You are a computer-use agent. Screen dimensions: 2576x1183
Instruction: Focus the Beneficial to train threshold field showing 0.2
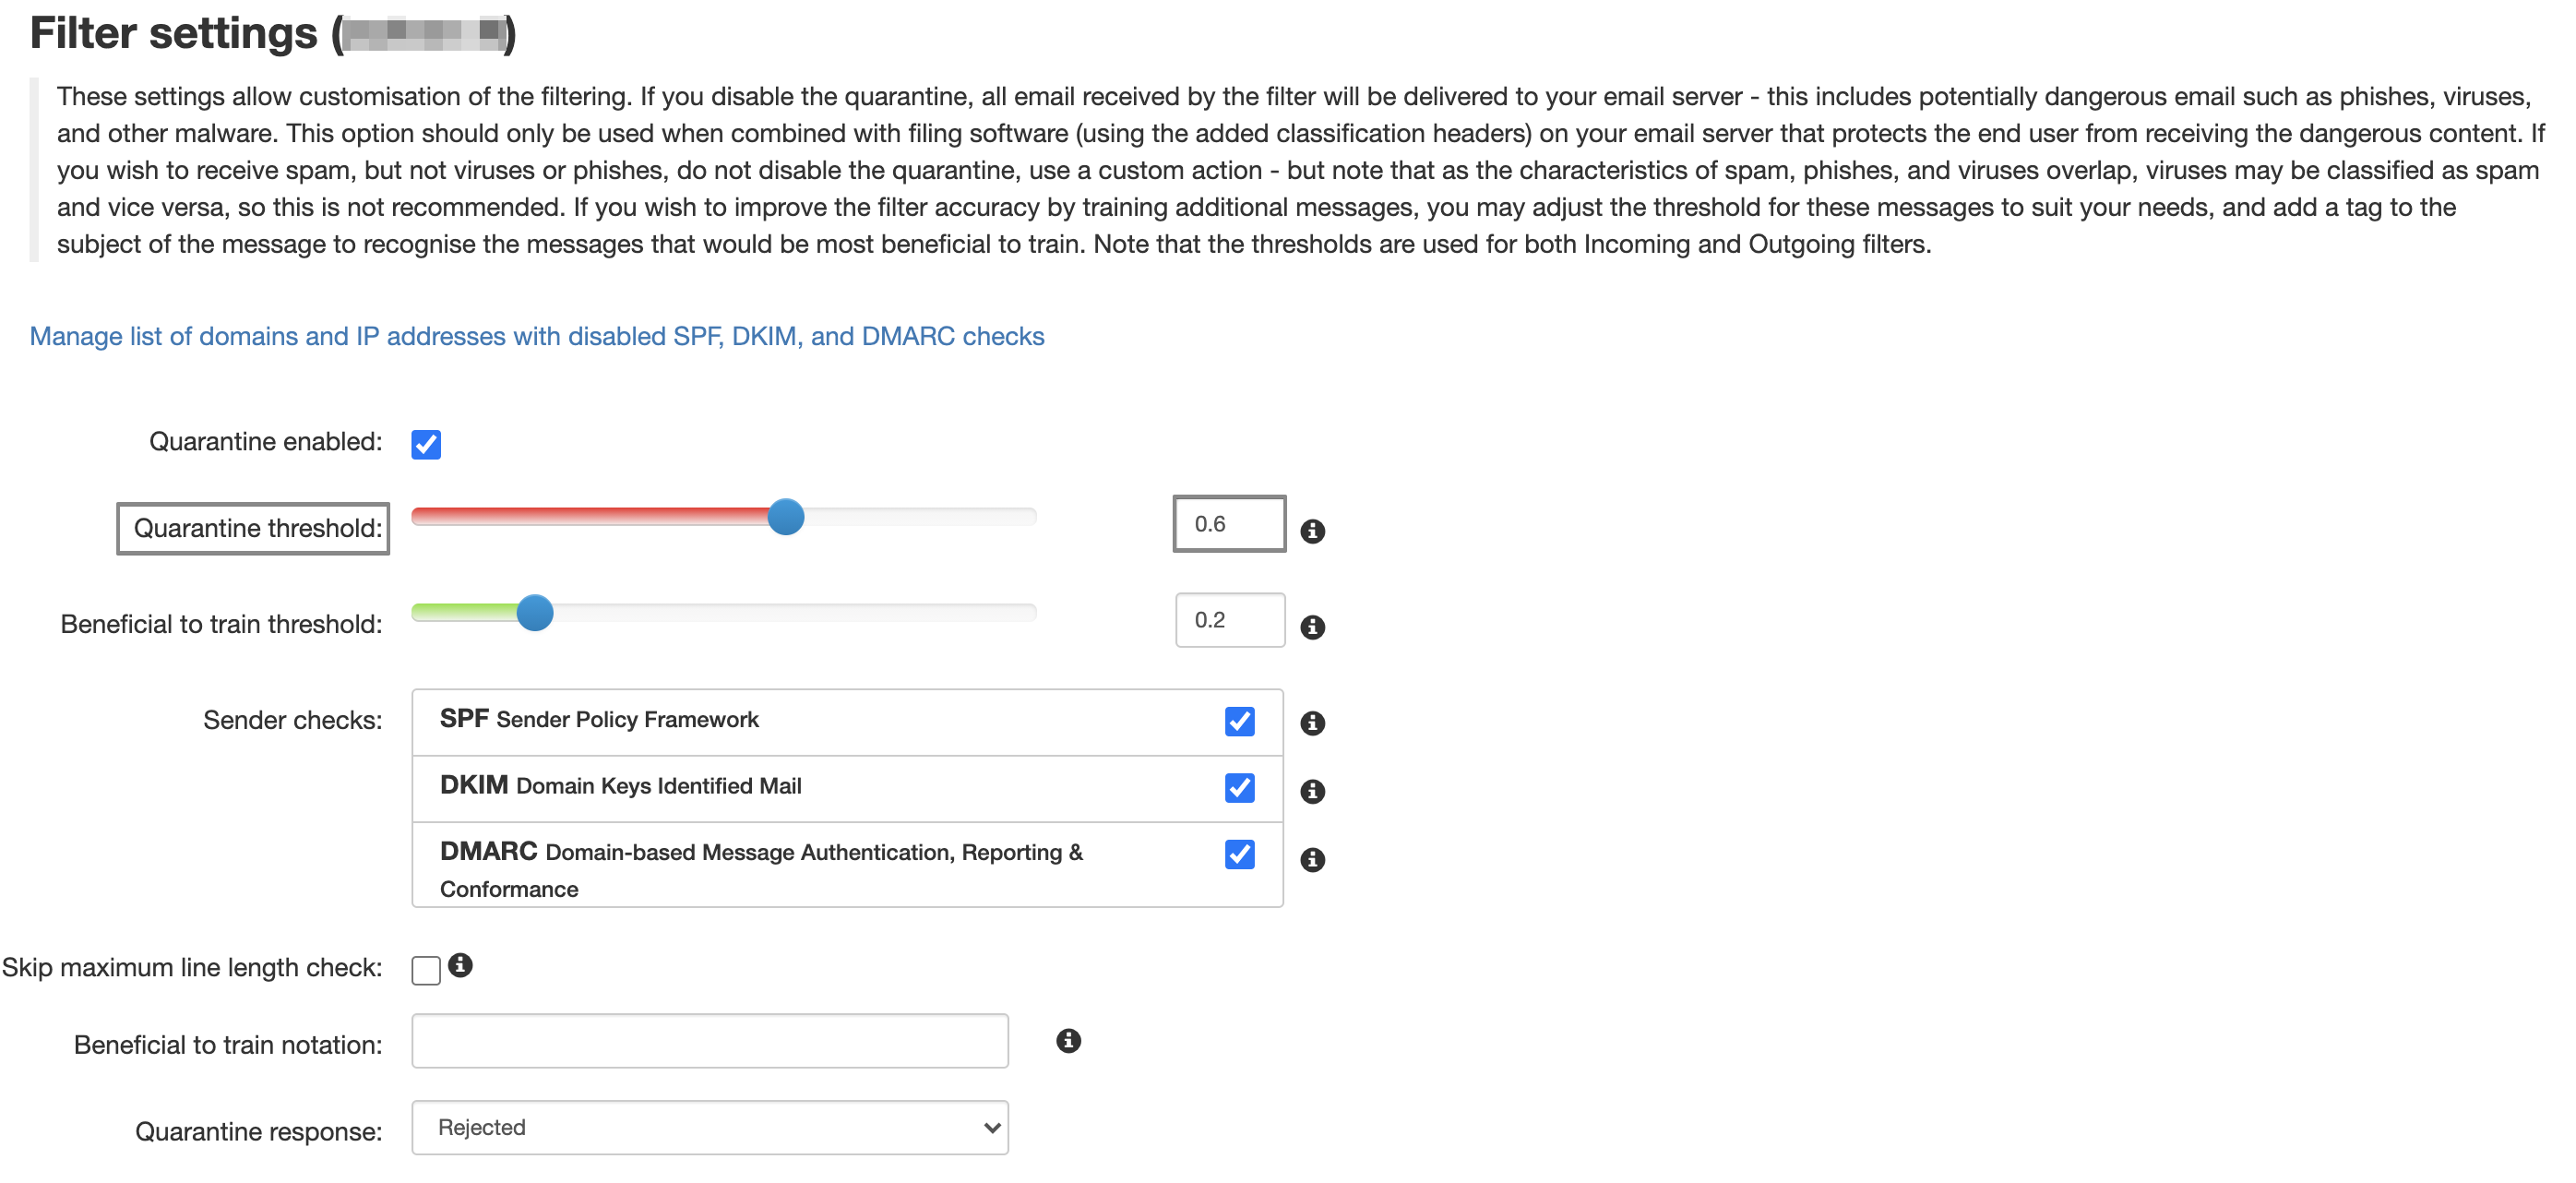1229,620
